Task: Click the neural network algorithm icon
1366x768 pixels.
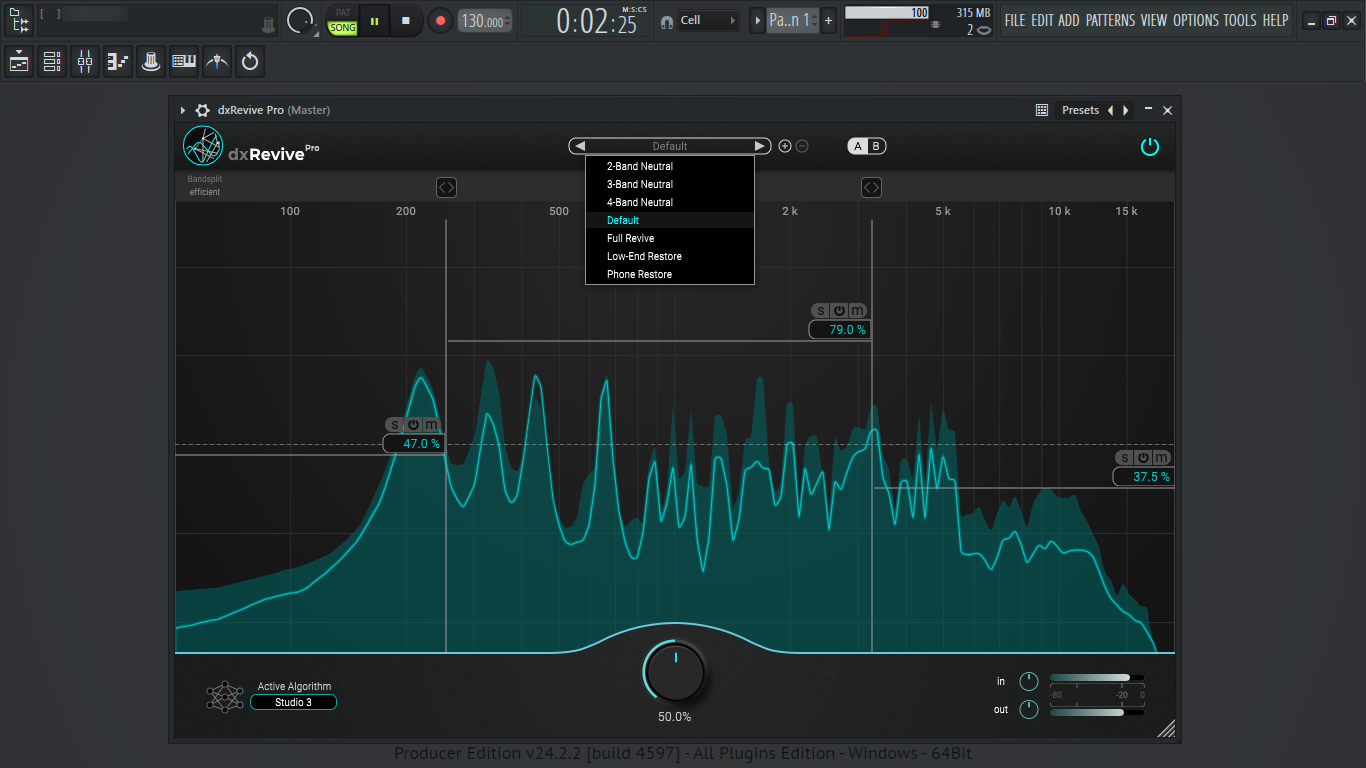Action: click(x=225, y=696)
